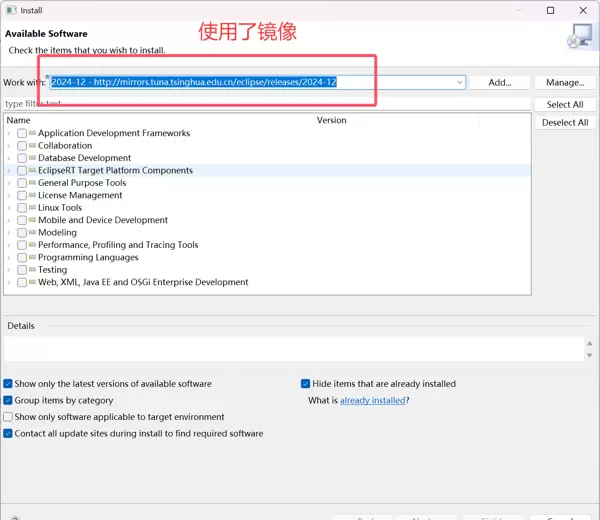Open the already installed link
Screen dimensions: 600x520
click(x=372, y=400)
